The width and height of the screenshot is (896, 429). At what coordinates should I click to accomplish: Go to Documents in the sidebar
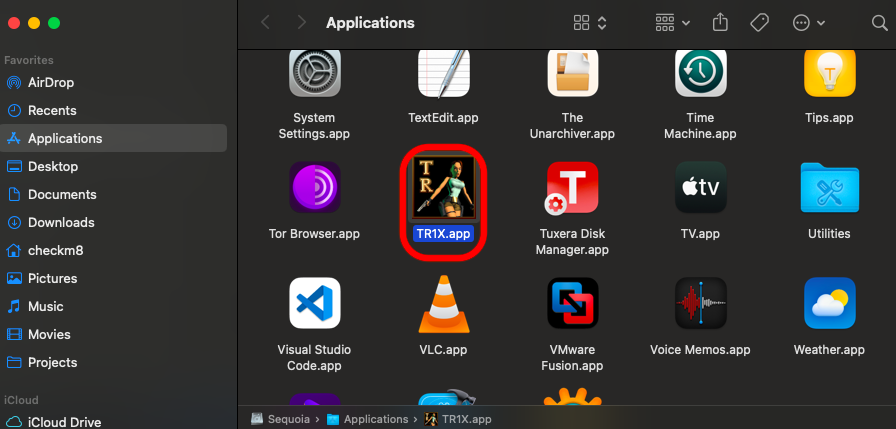pos(62,194)
